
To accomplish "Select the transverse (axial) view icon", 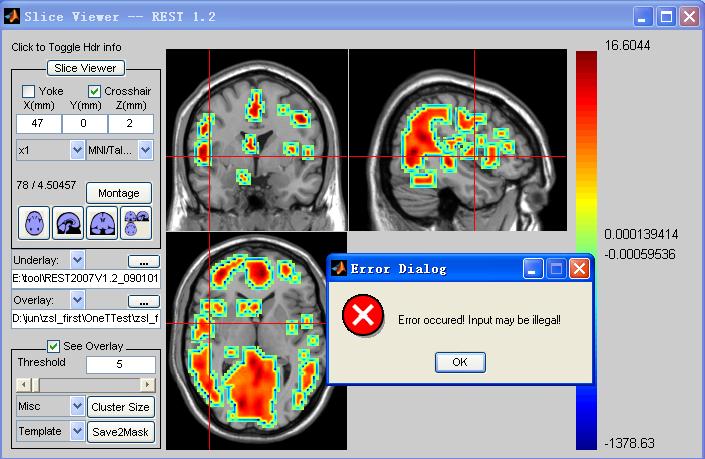I will [x=34, y=223].
